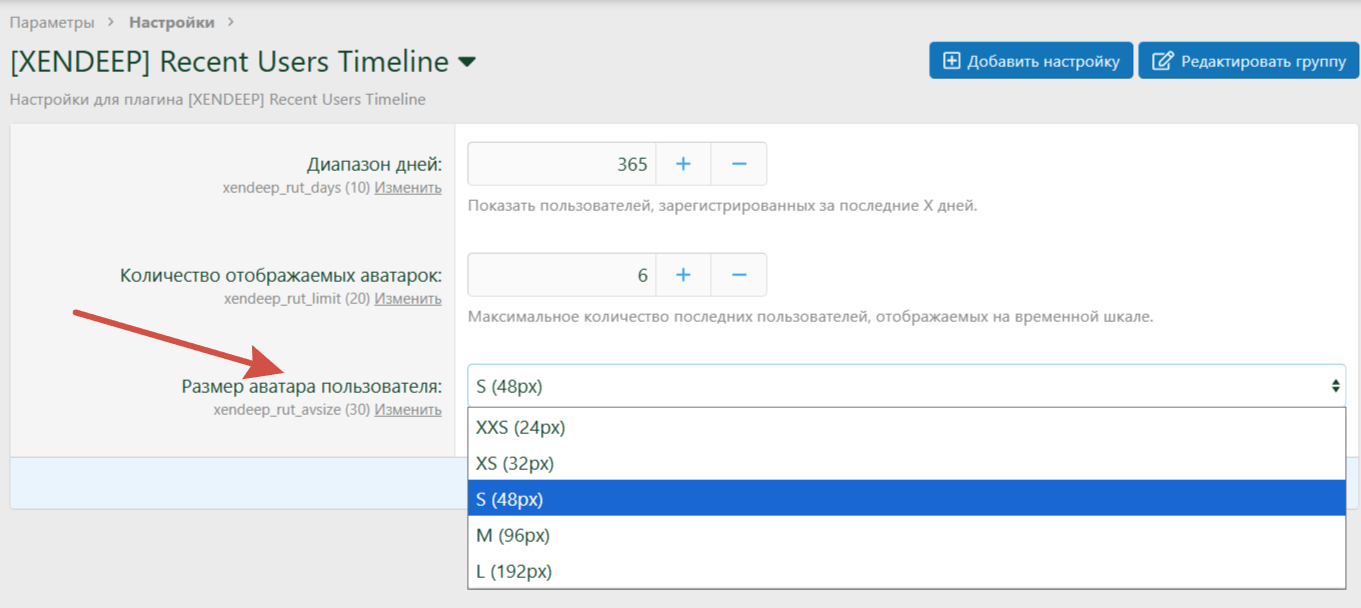Focus the Диапазон дней input with 365

(561, 164)
